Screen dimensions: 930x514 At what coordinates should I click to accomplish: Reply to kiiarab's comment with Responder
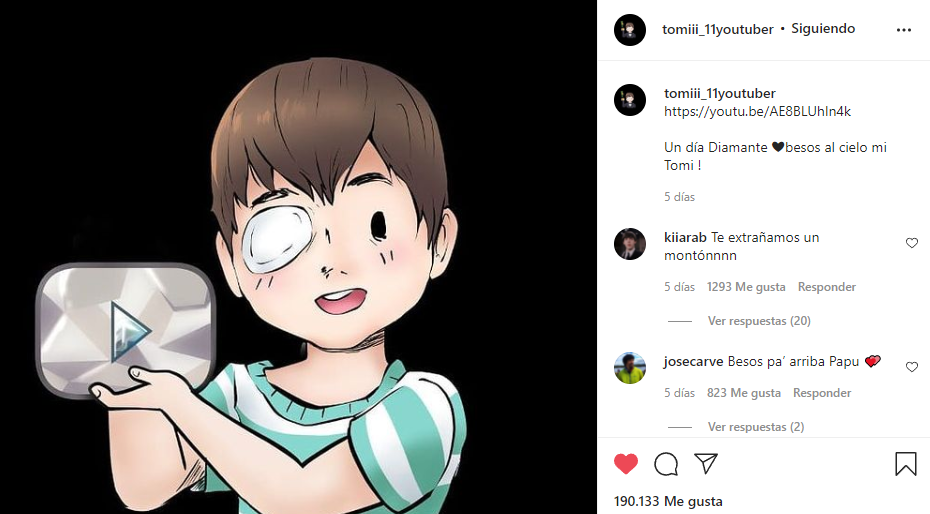pyautogui.click(x=826, y=287)
